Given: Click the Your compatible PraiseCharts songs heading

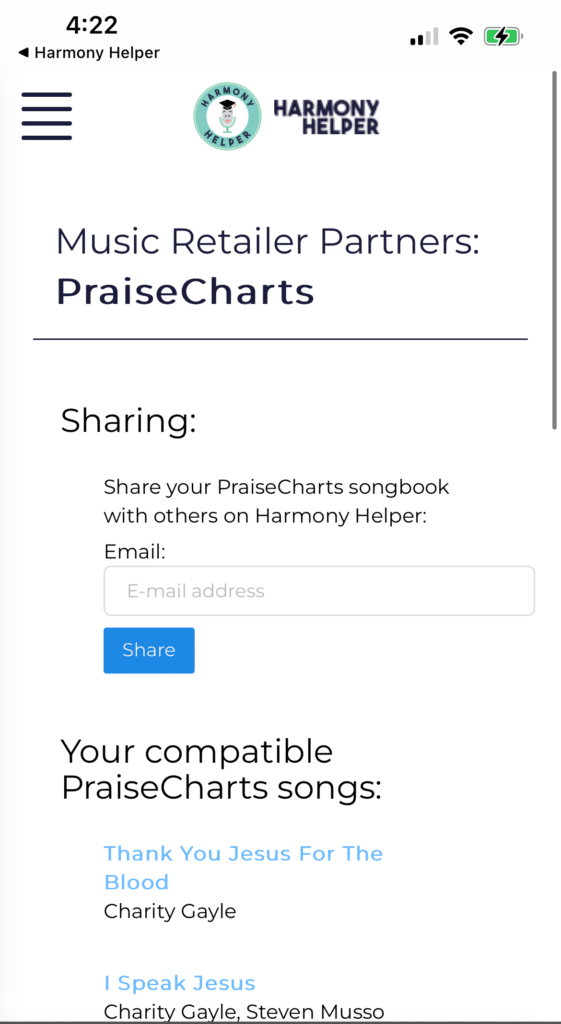Looking at the screenshot, I should (x=221, y=770).
